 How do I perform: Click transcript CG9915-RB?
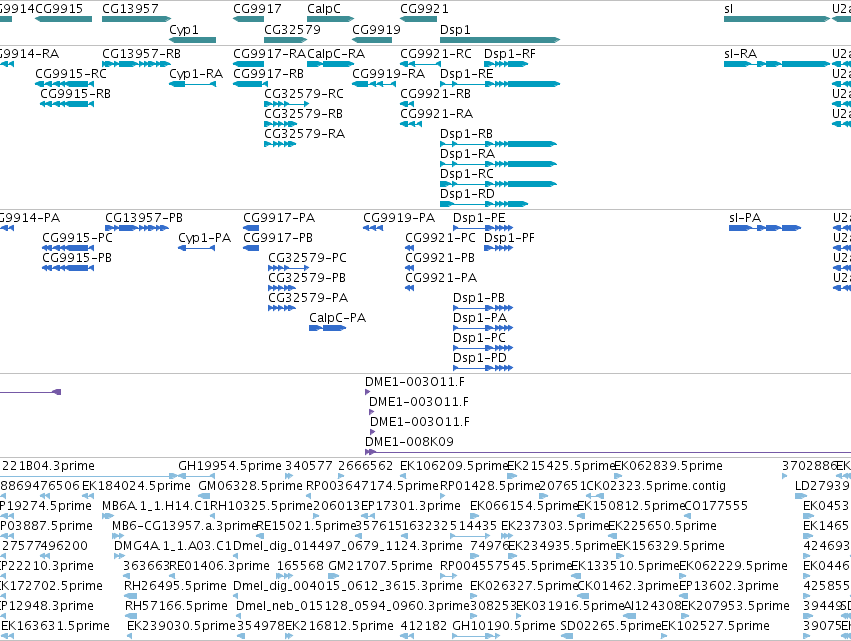pyautogui.click(x=67, y=104)
